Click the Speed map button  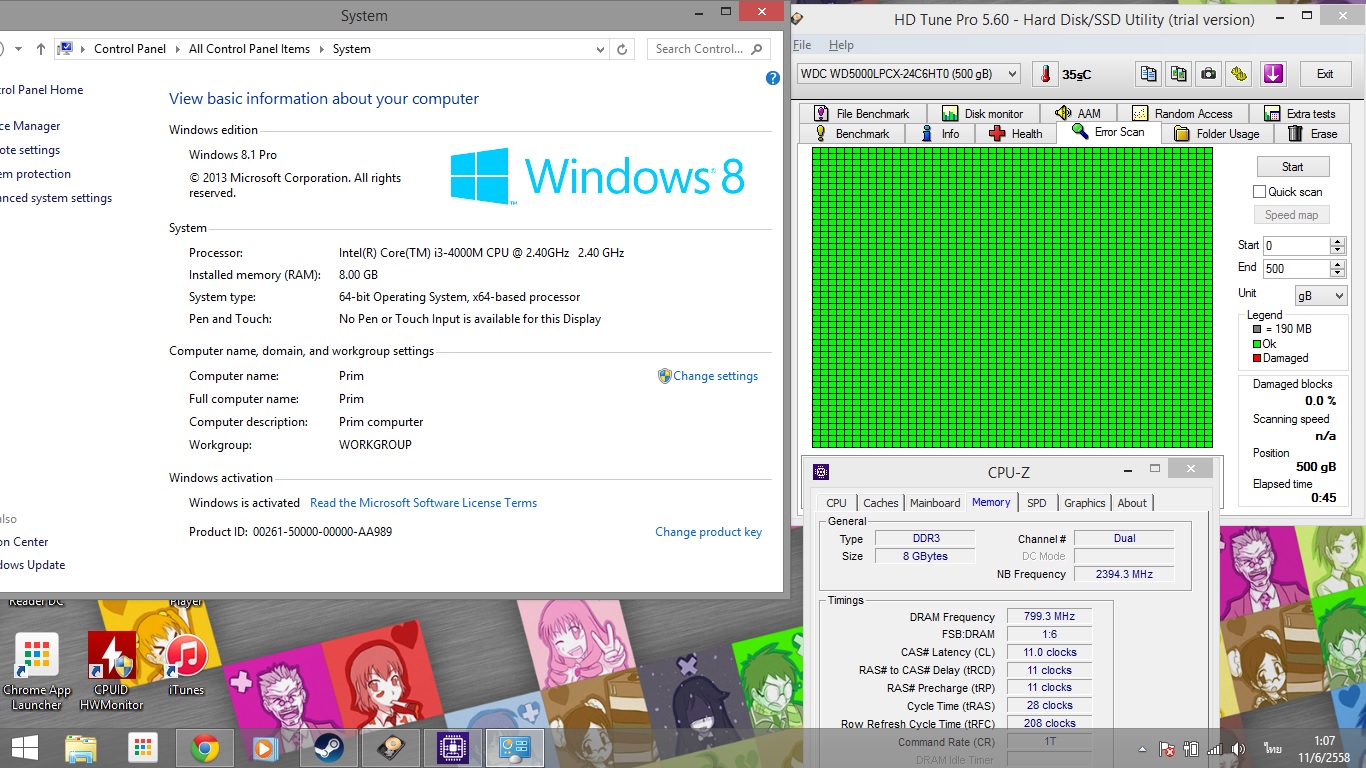pos(1292,215)
